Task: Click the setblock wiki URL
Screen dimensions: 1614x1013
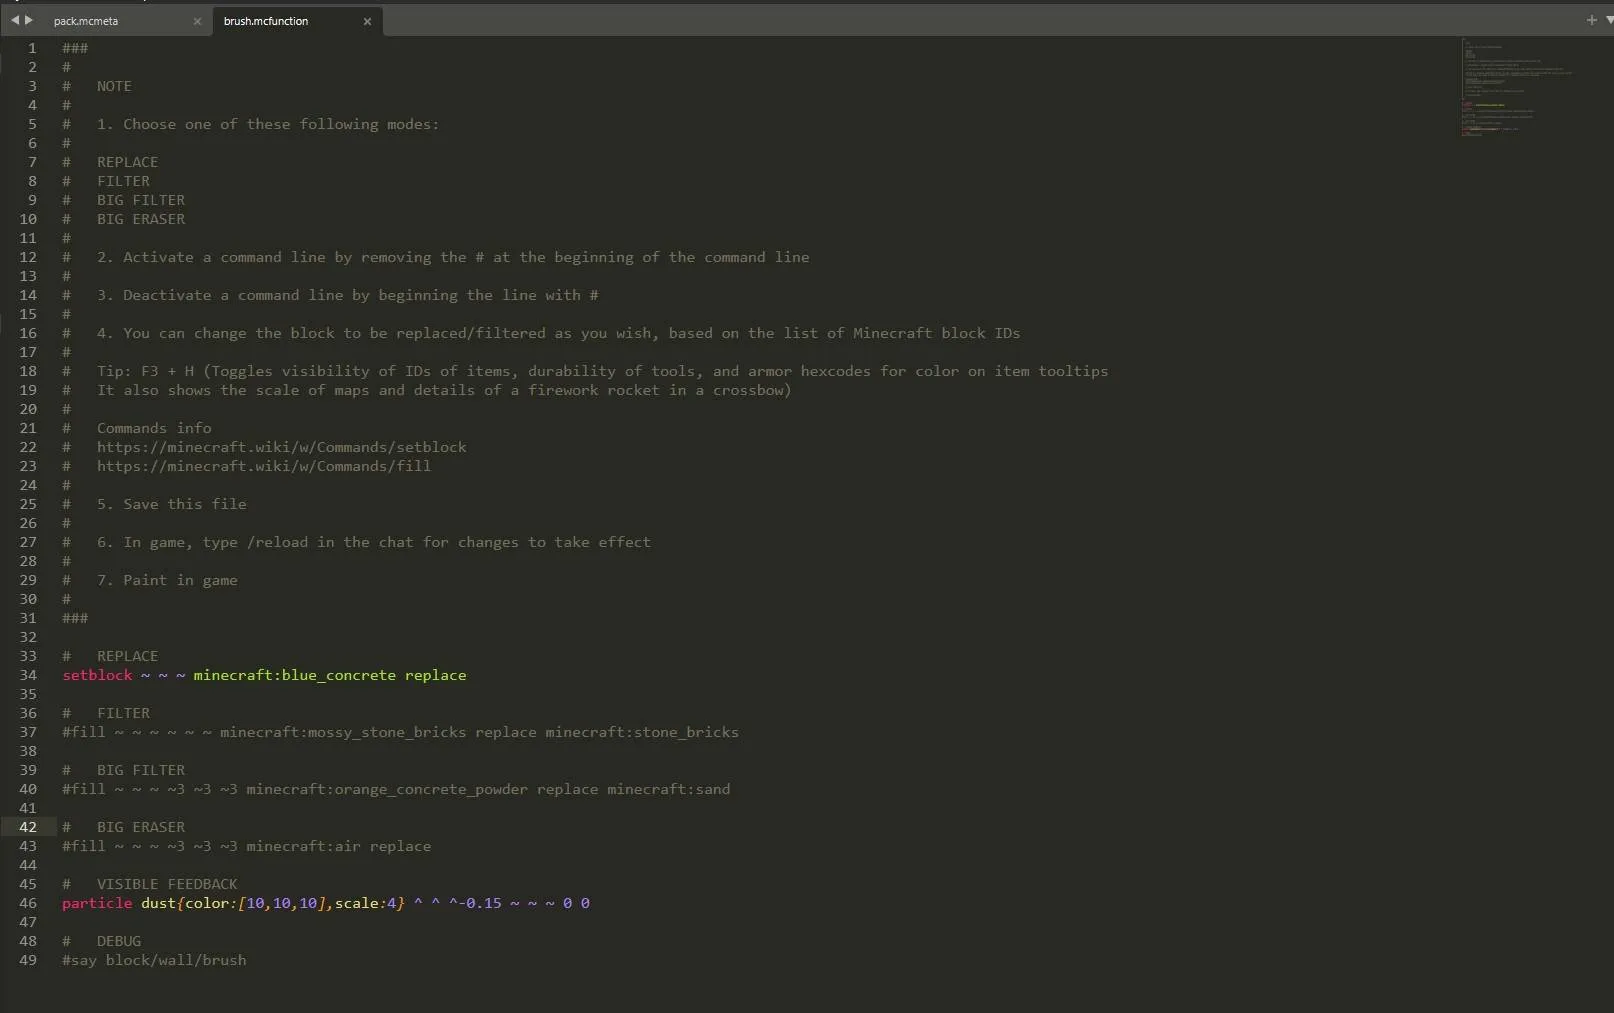Action: coord(281,447)
